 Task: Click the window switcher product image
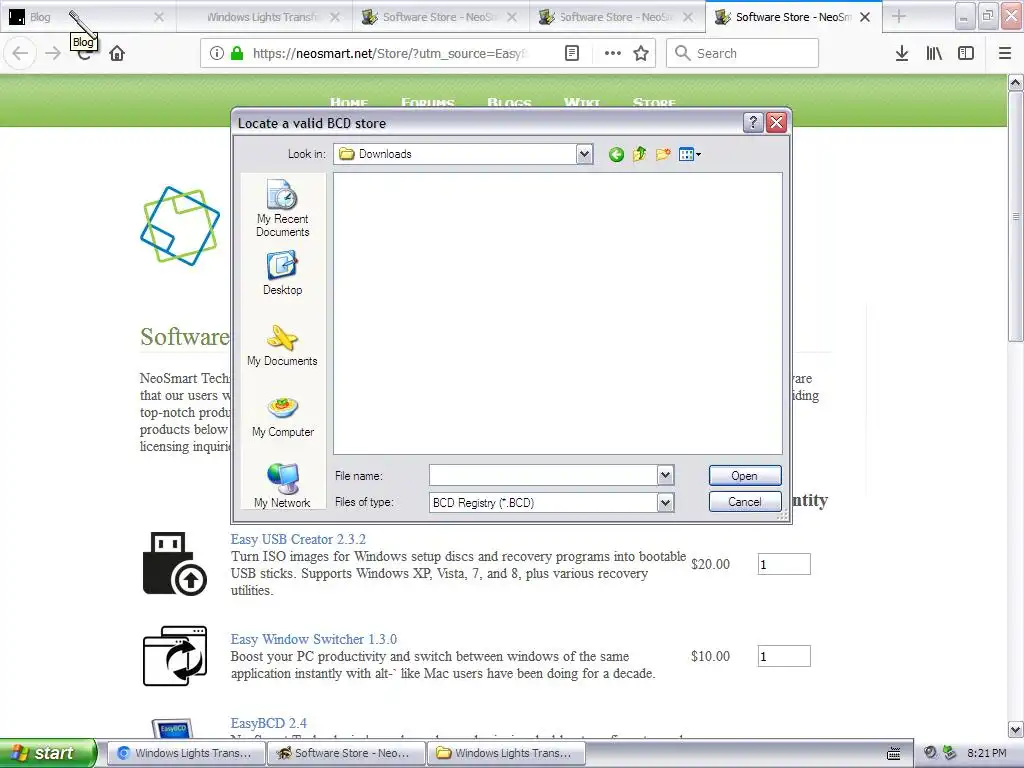pyautogui.click(x=174, y=656)
